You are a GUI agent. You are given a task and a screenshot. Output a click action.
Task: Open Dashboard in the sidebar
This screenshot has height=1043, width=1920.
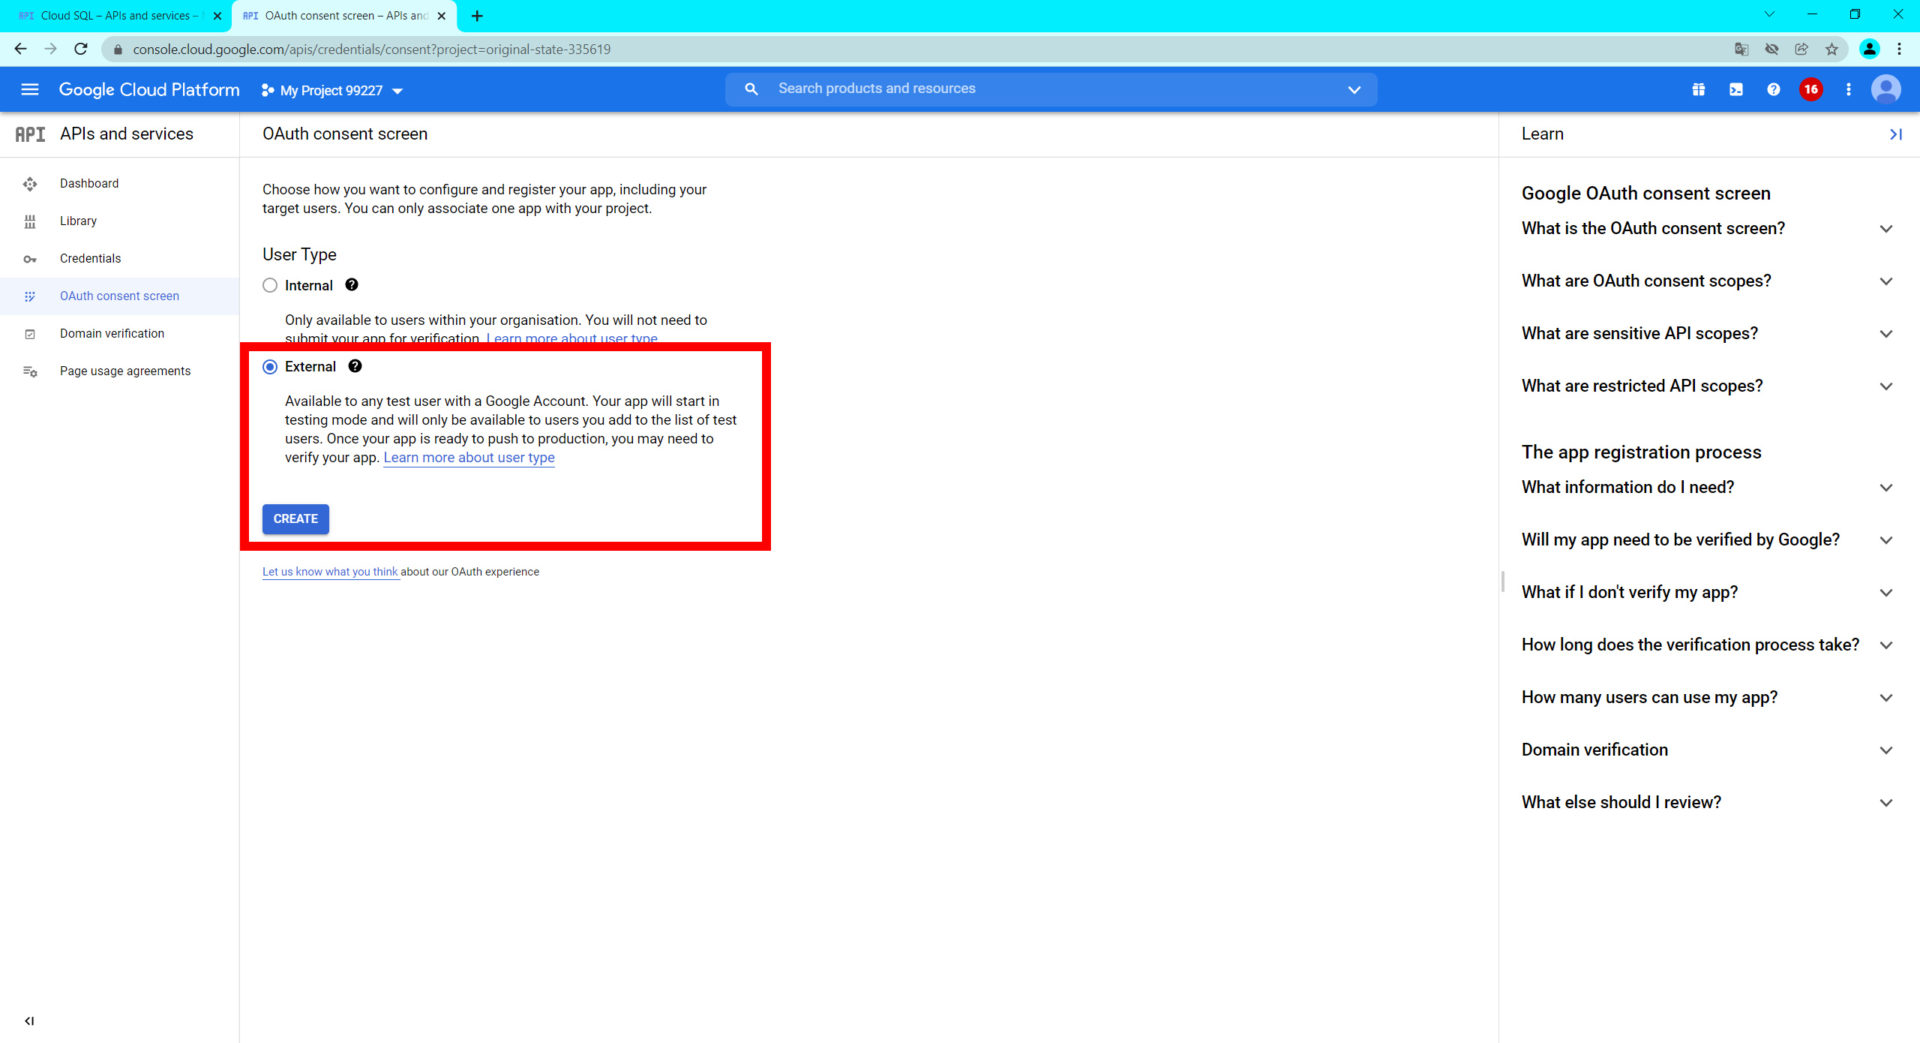click(x=119, y=183)
